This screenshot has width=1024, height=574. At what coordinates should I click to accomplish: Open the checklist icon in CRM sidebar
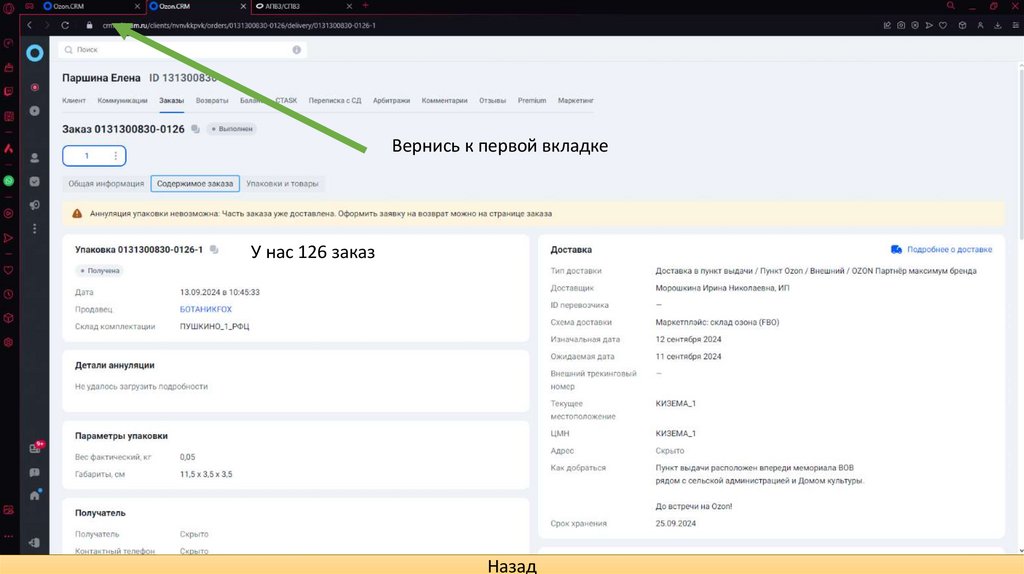pos(35,182)
